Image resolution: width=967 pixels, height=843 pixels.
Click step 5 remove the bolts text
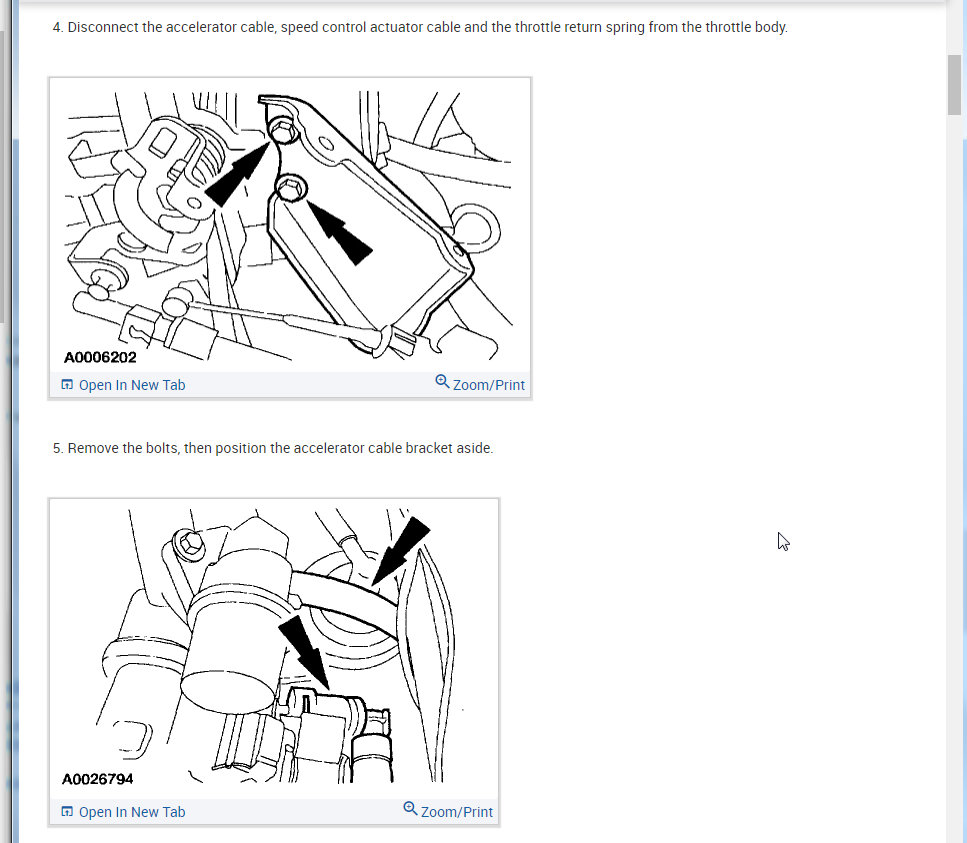(273, 448)
